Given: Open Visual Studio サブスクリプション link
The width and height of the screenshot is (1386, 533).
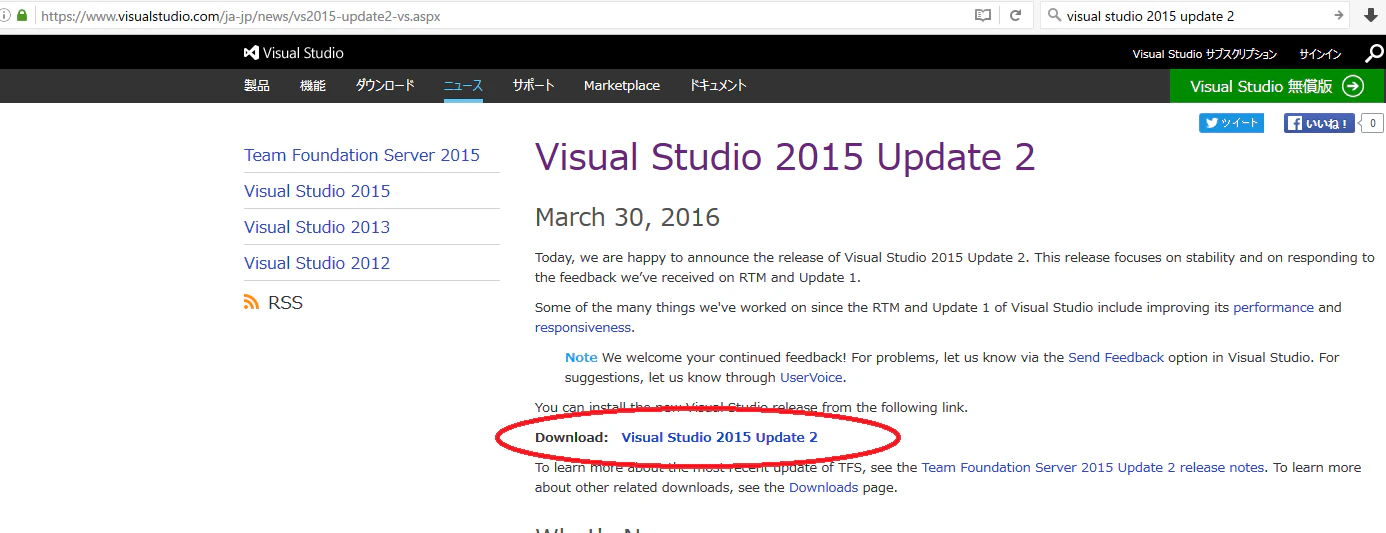Looking at the screenshot, I should [1205, 54].
